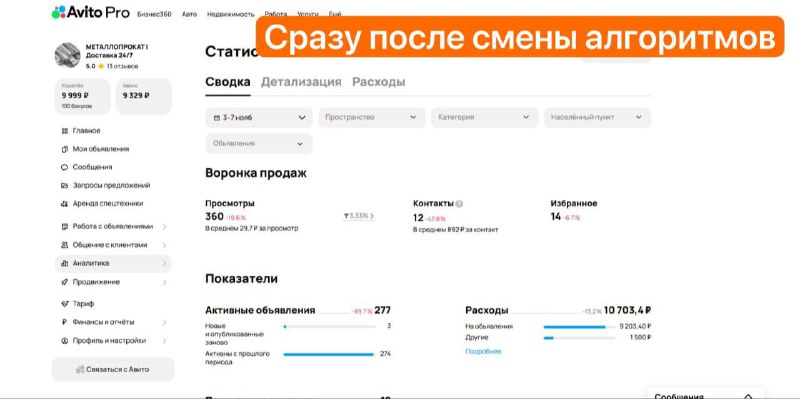Click the Общение с клиентами icon
The height and width of the screenshot is (399, 800).
click(x=64, y=245)
